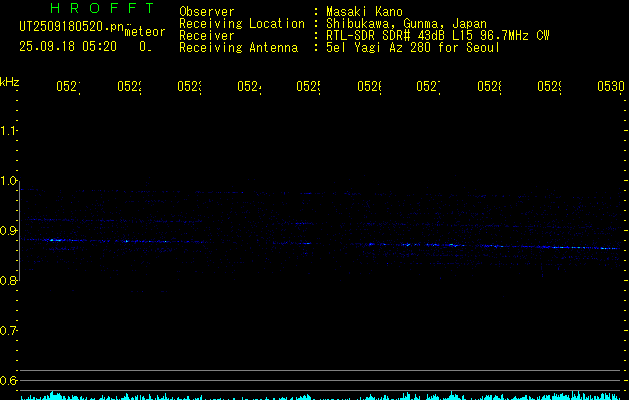Click the 0522 time marker
Viewport: 629px width, 400px height.
129,86
